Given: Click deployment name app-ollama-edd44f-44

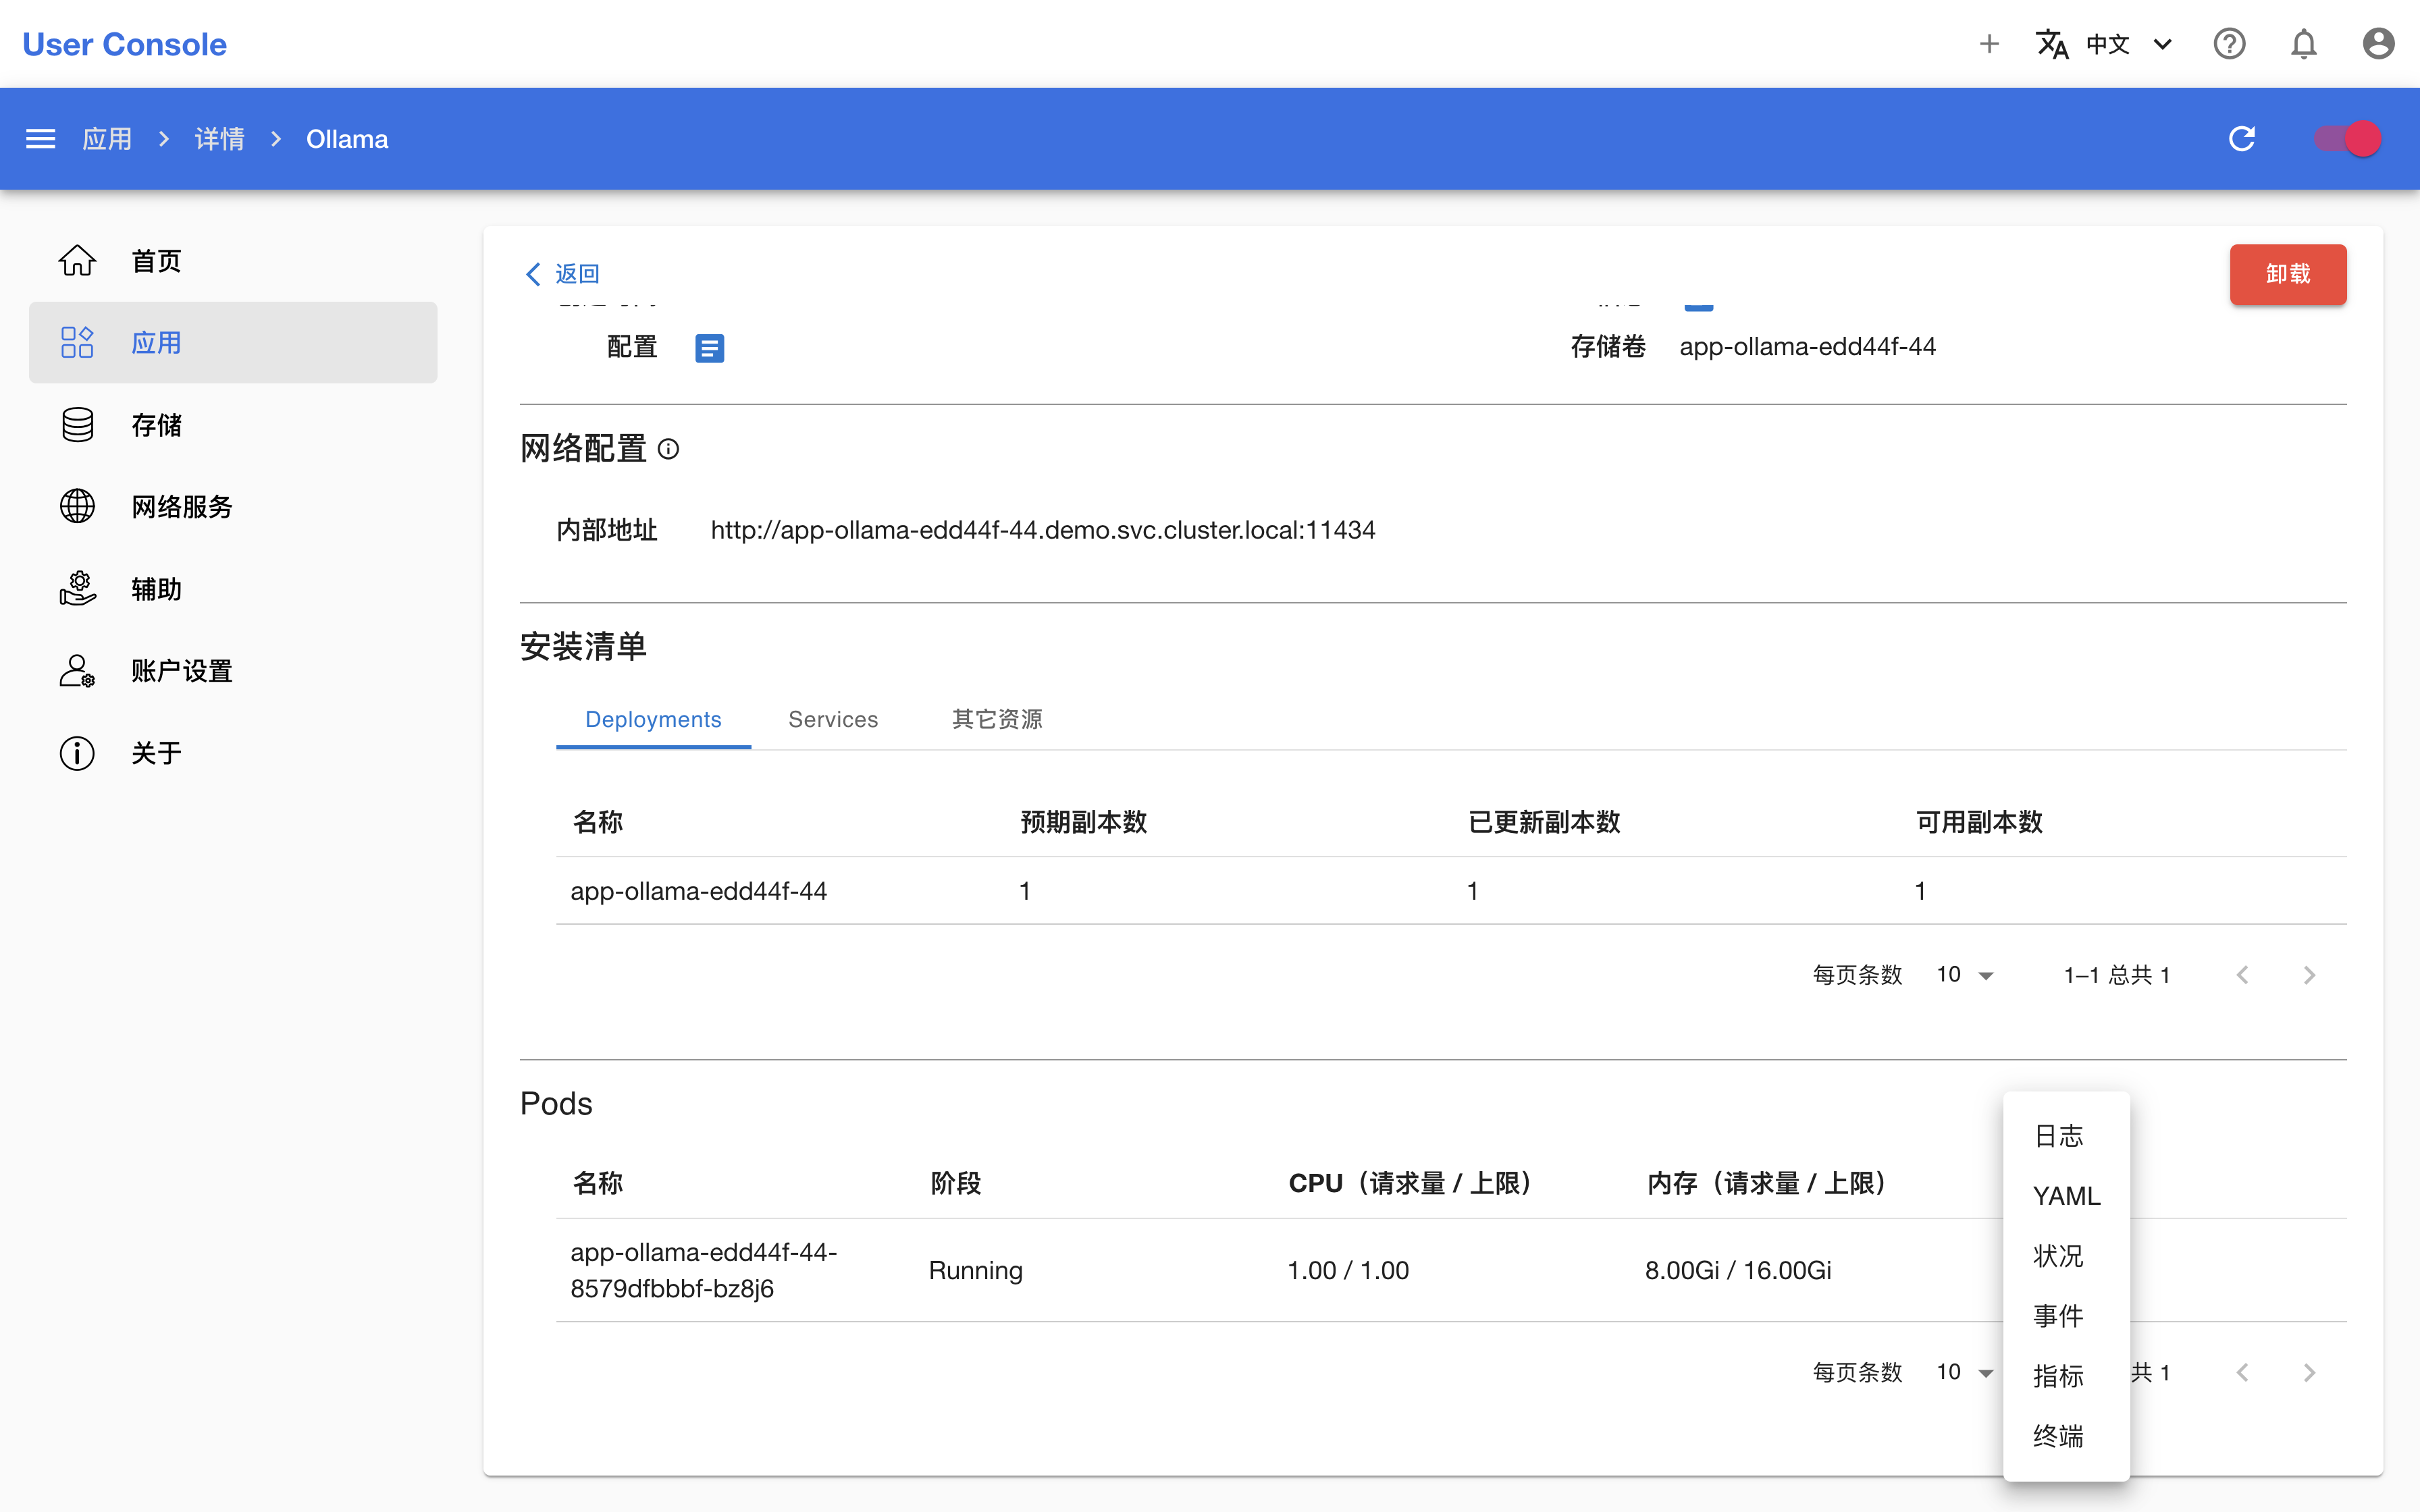Looking at the screenshot, I should click(x=698, y=891).
